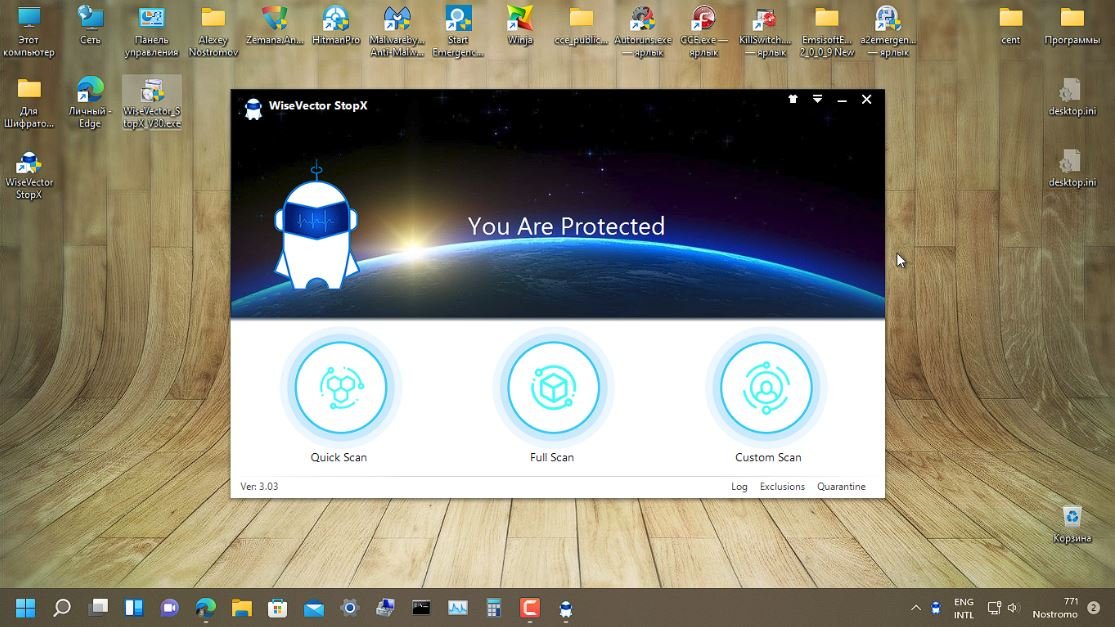The image size is (1115, 627).
Task: Open the Quarantine page
Action: (841, 487)
